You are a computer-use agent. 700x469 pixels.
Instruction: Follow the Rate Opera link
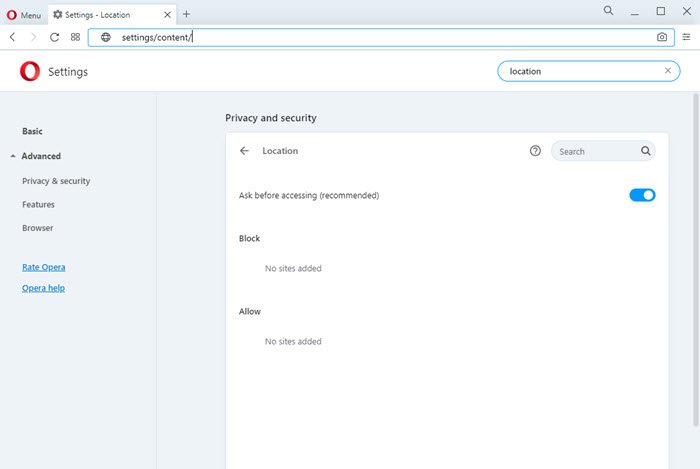44,267
